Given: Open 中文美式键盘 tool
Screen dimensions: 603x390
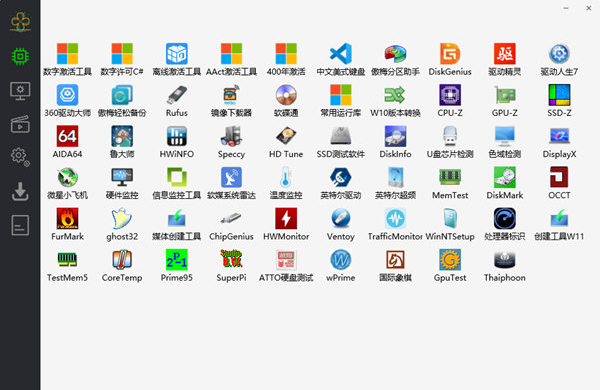Looking at the screenshot, I should coord(341,59).
